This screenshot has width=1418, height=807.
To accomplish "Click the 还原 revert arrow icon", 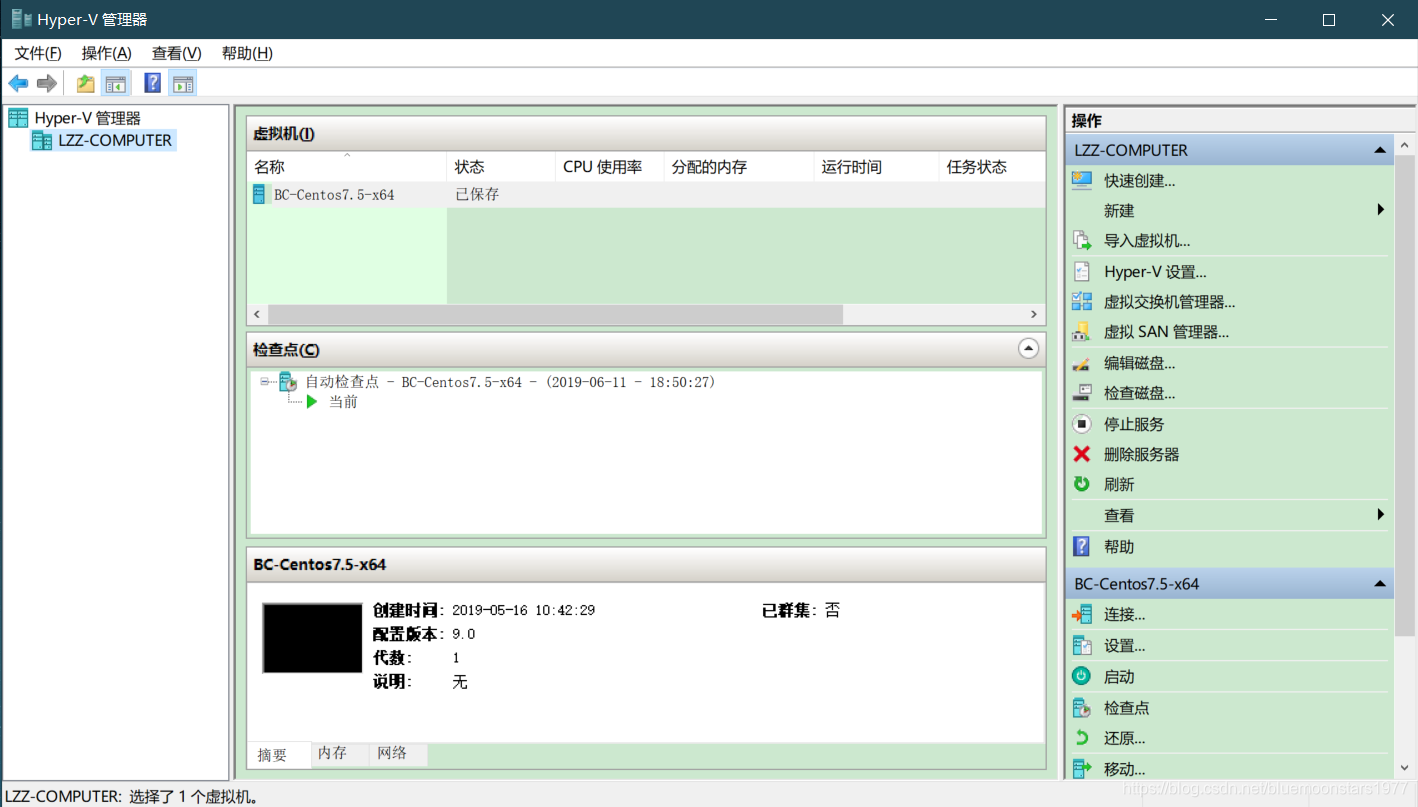I will 1082,738.
